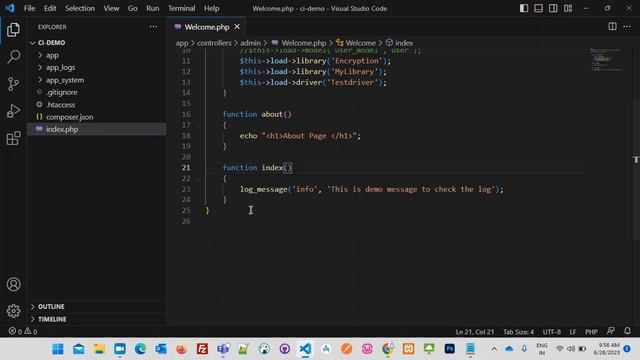Click the code minimap preview
The width and height of the screenshot is (640, 360).
pyautogui.click(x=607, y=60)
